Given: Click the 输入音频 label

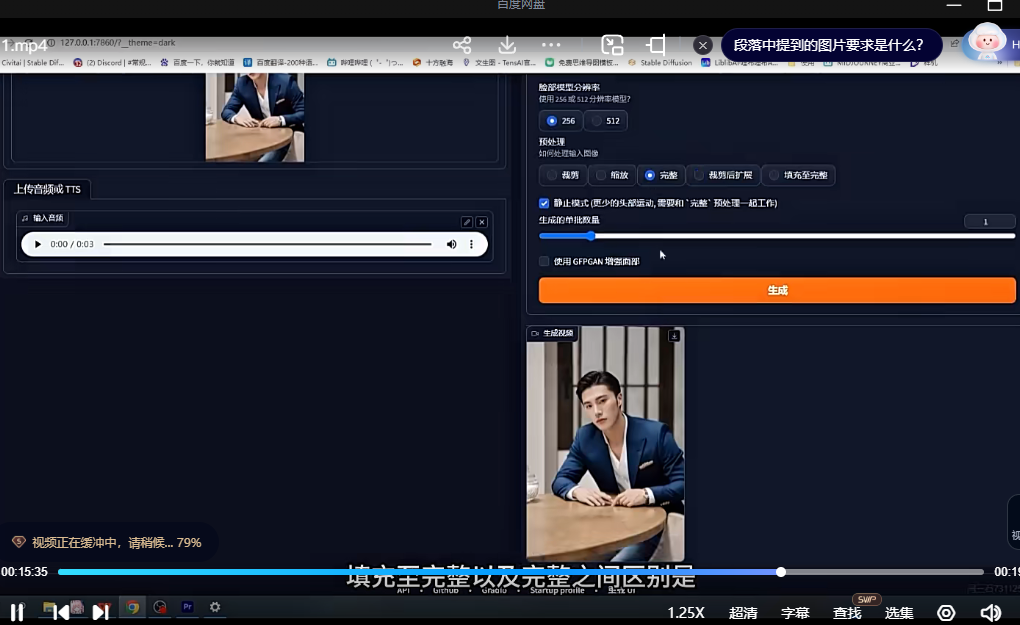Looking at the screenshot, I should pos(43,218).
